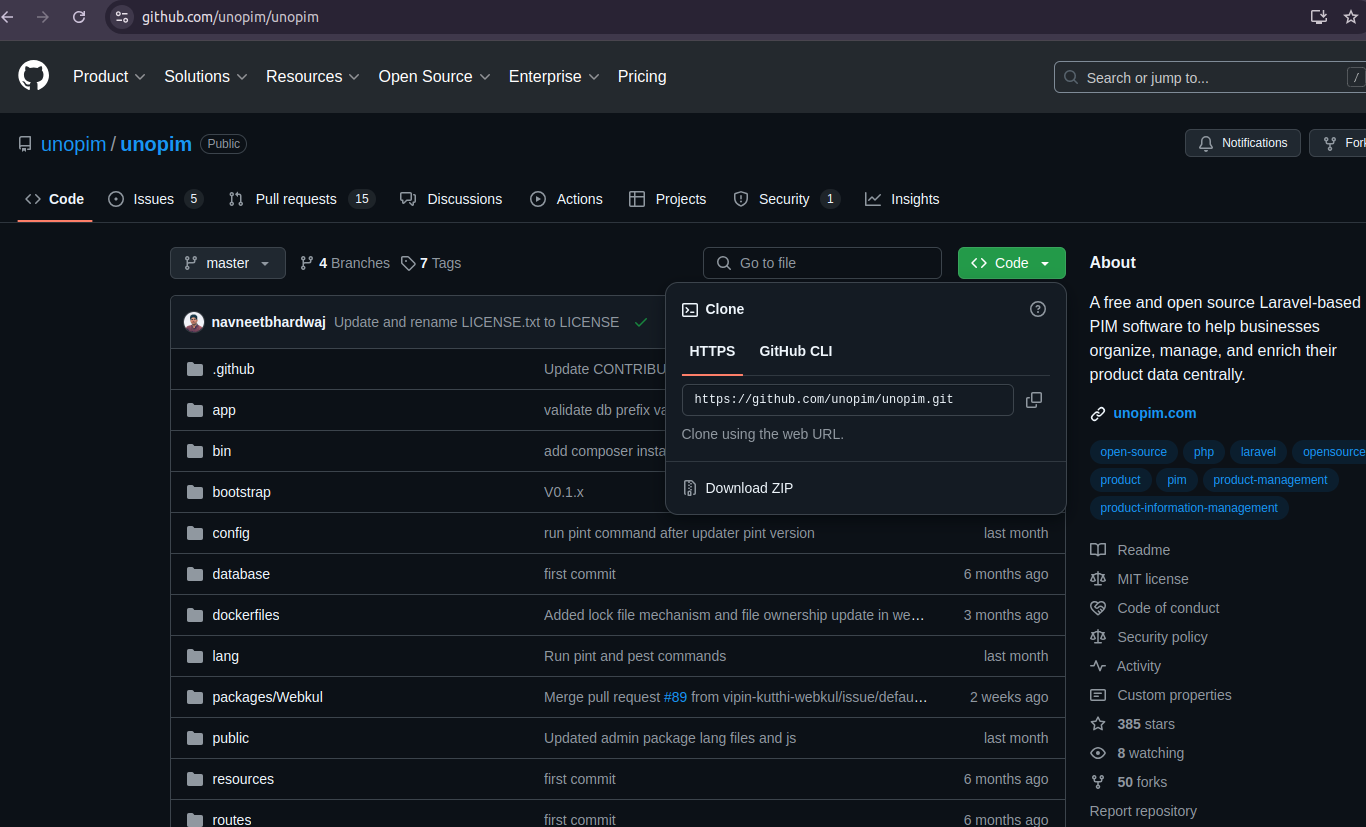Image resolution: width=1366 pixels, height=827 pixels.
Task: Click the fork icon beside 50 forks
Action: (1098, 782)
